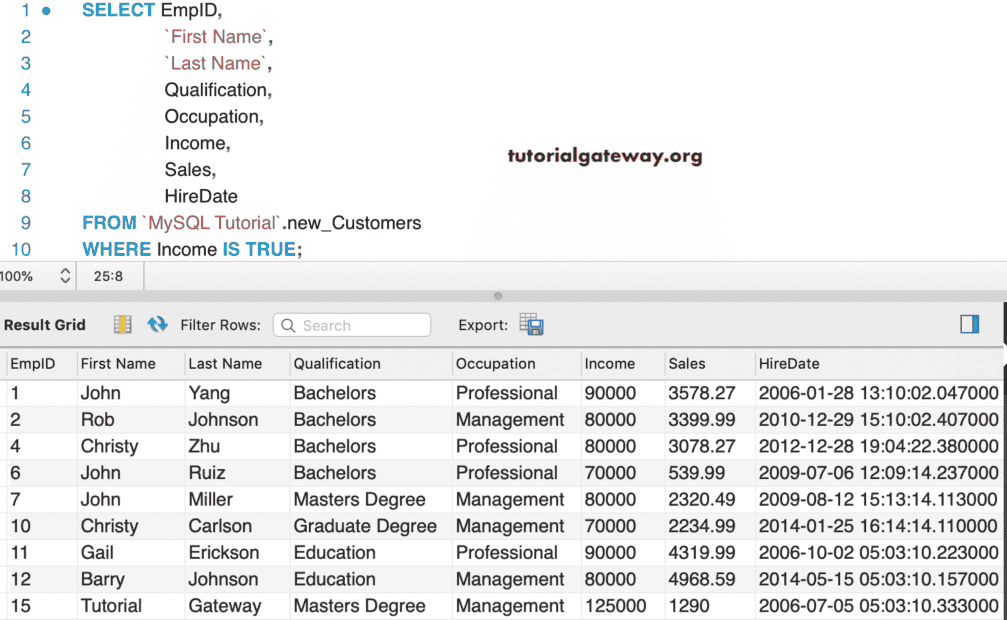The image size is (1007, 620).
Task: Select the HireDate column header
Action: [x=789, y=364]
